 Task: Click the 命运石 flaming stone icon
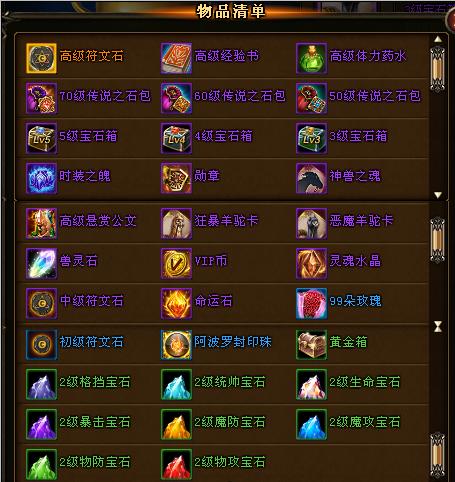tap(176, 303)
